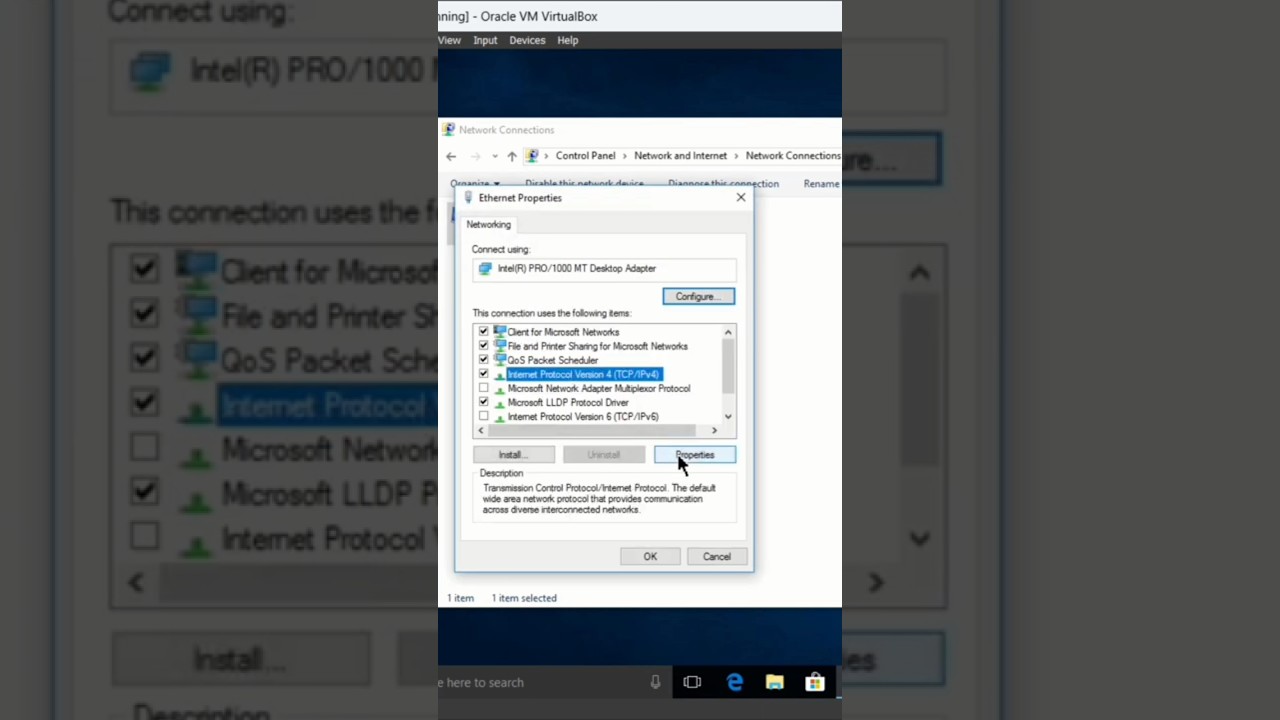Select File and Printer Sharing item
The height and width of the screenshot is (720, 1280).
coord(597,346)
